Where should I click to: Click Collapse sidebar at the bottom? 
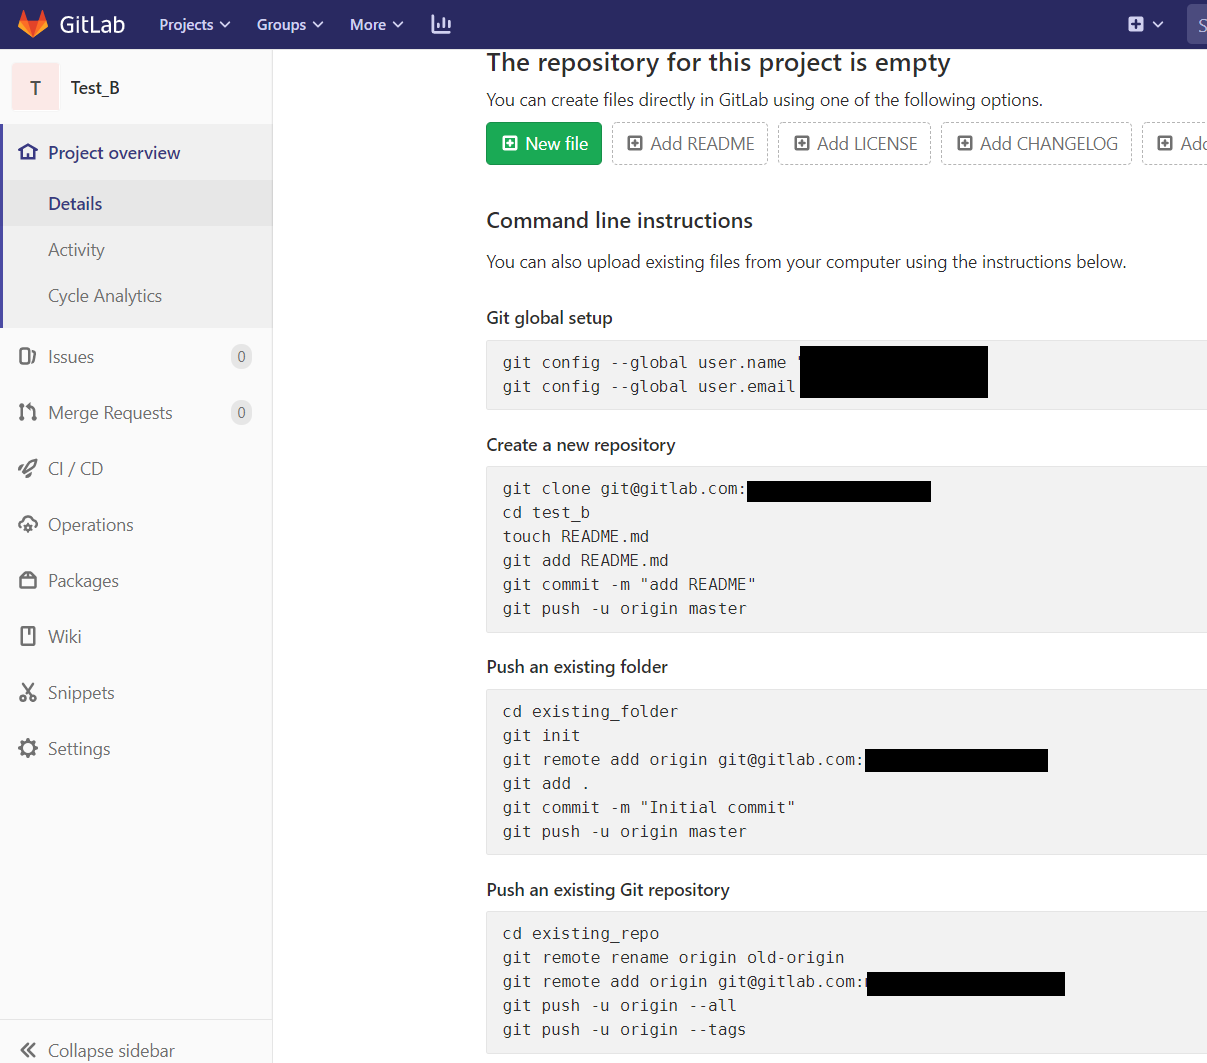[x=111, y=1050]
